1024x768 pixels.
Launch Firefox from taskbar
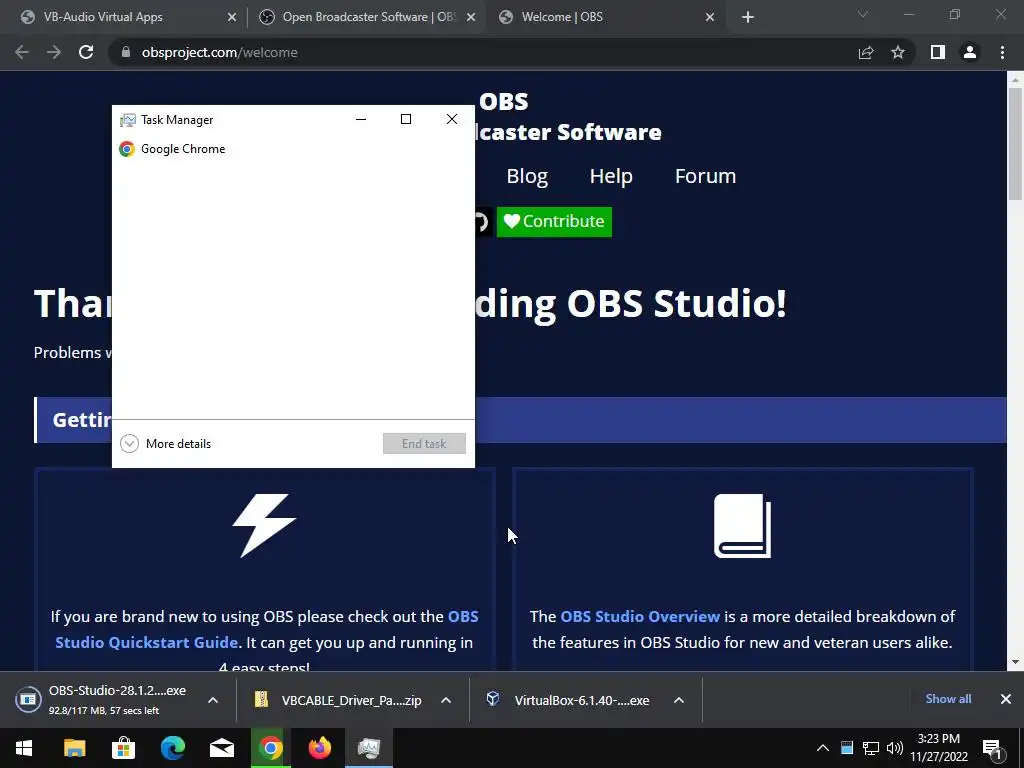(x=319, y=748)
